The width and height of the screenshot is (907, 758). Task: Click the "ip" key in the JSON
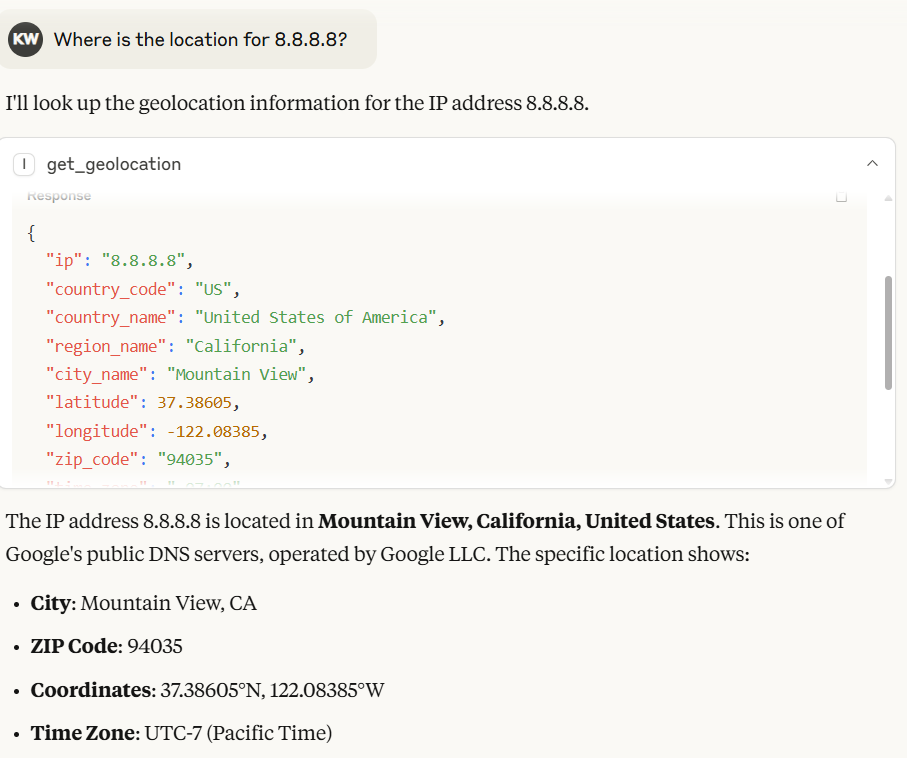[64, 260]
